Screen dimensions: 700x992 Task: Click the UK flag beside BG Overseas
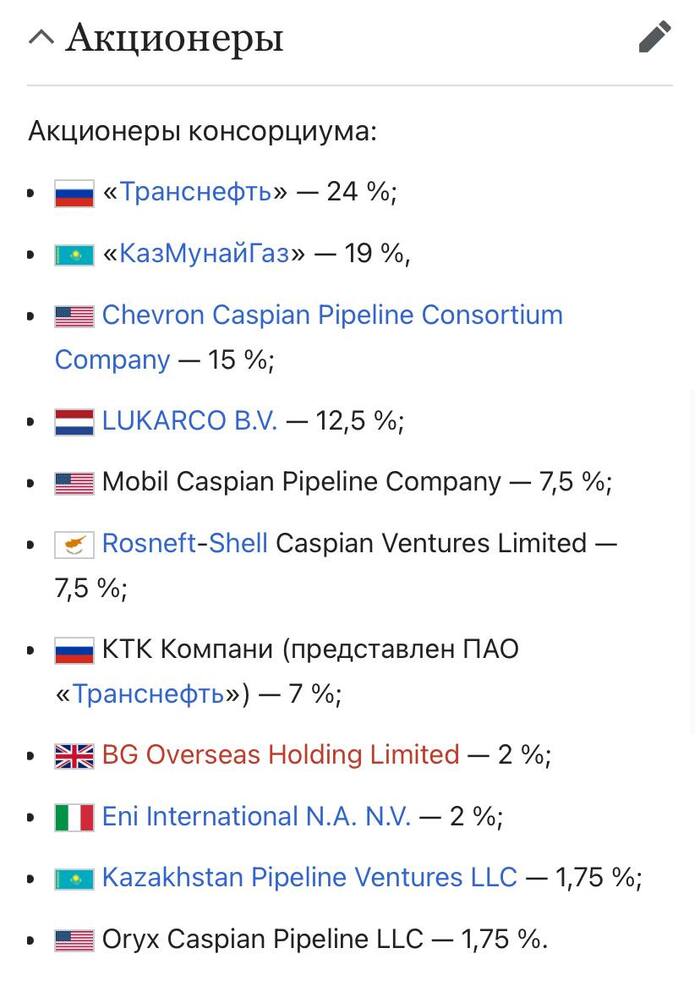pos(74,756)
